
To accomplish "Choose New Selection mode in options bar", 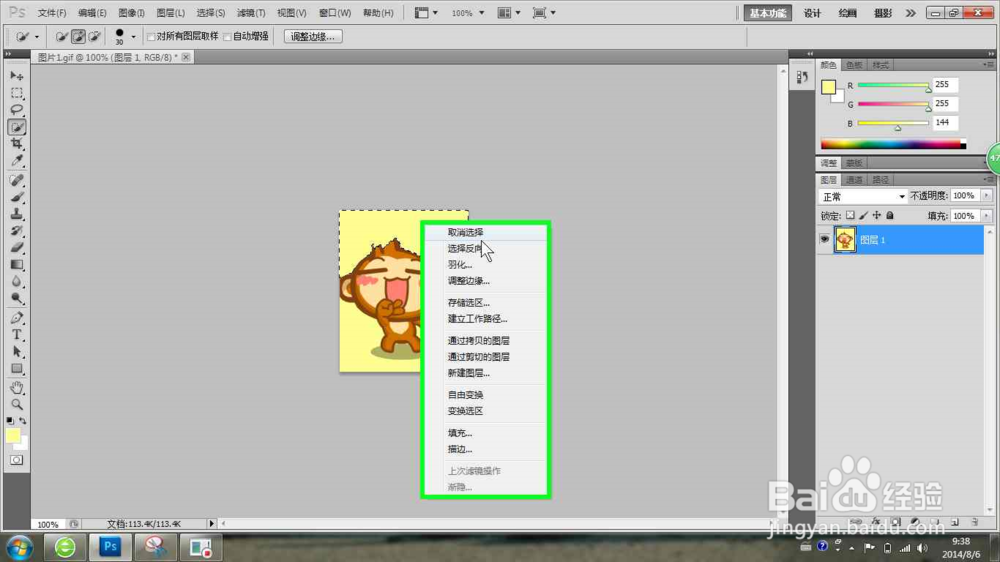I will tap(61, 36).
